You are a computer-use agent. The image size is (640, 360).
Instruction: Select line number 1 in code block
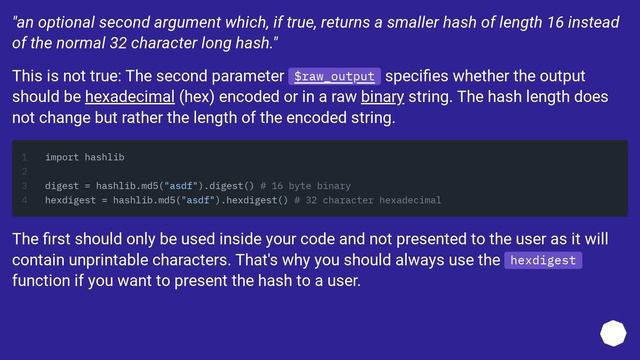coord(24,157)
